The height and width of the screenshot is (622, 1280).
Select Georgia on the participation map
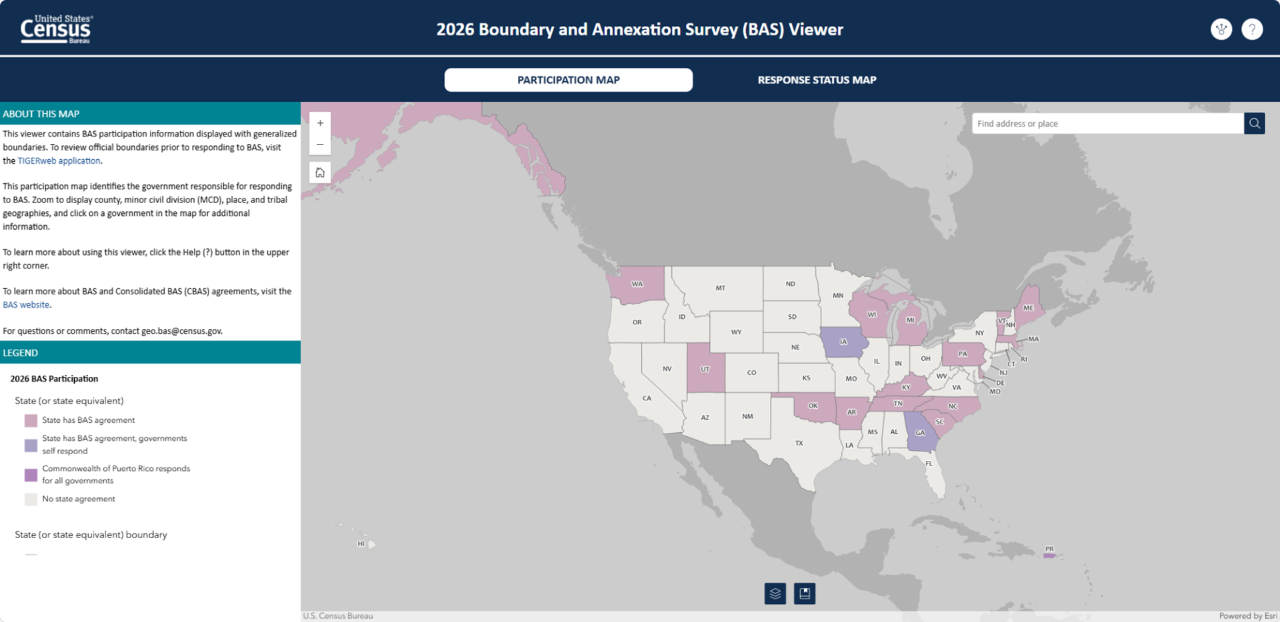tap(919, 432)
